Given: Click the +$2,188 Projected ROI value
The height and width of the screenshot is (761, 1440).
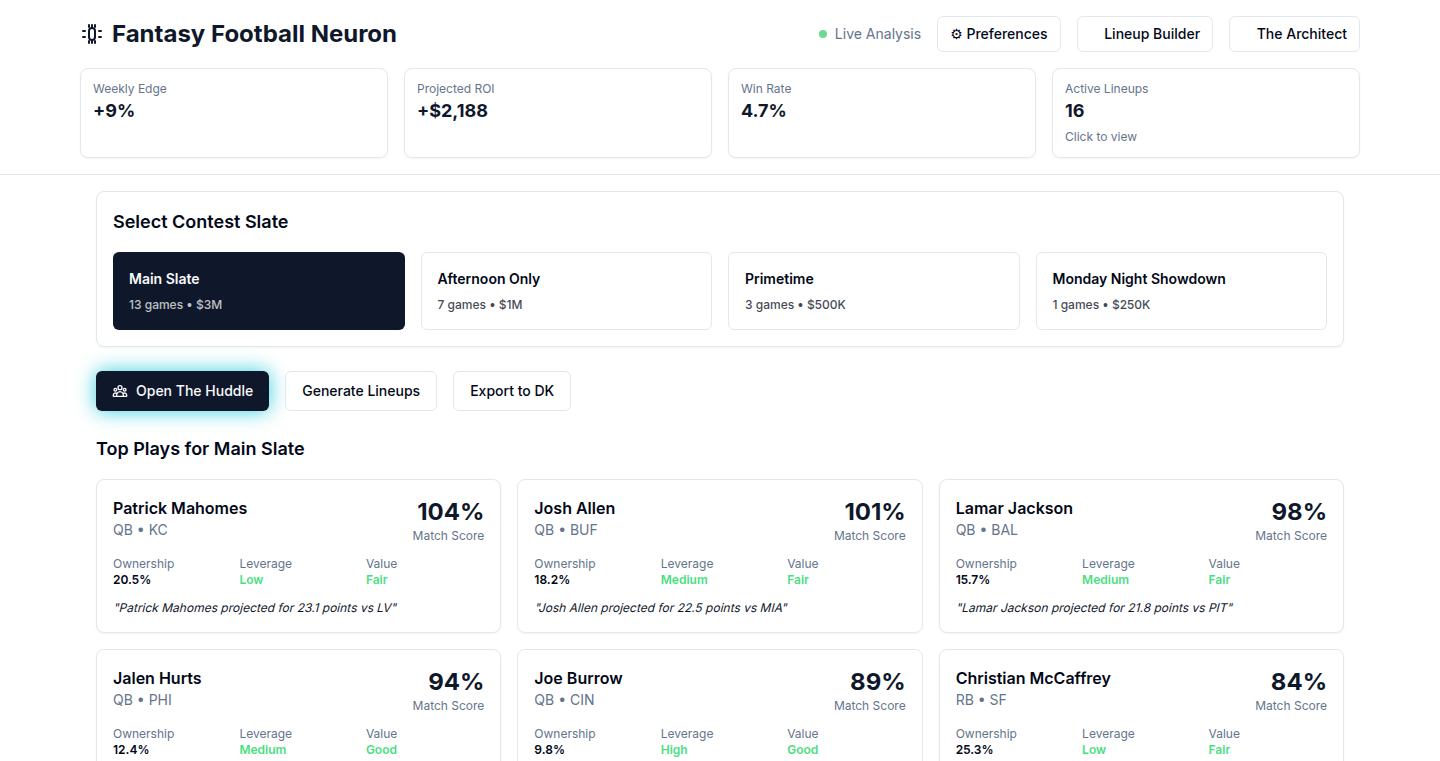Looking at the screenshot, I should pyautogui.click(x=452, y=111).
